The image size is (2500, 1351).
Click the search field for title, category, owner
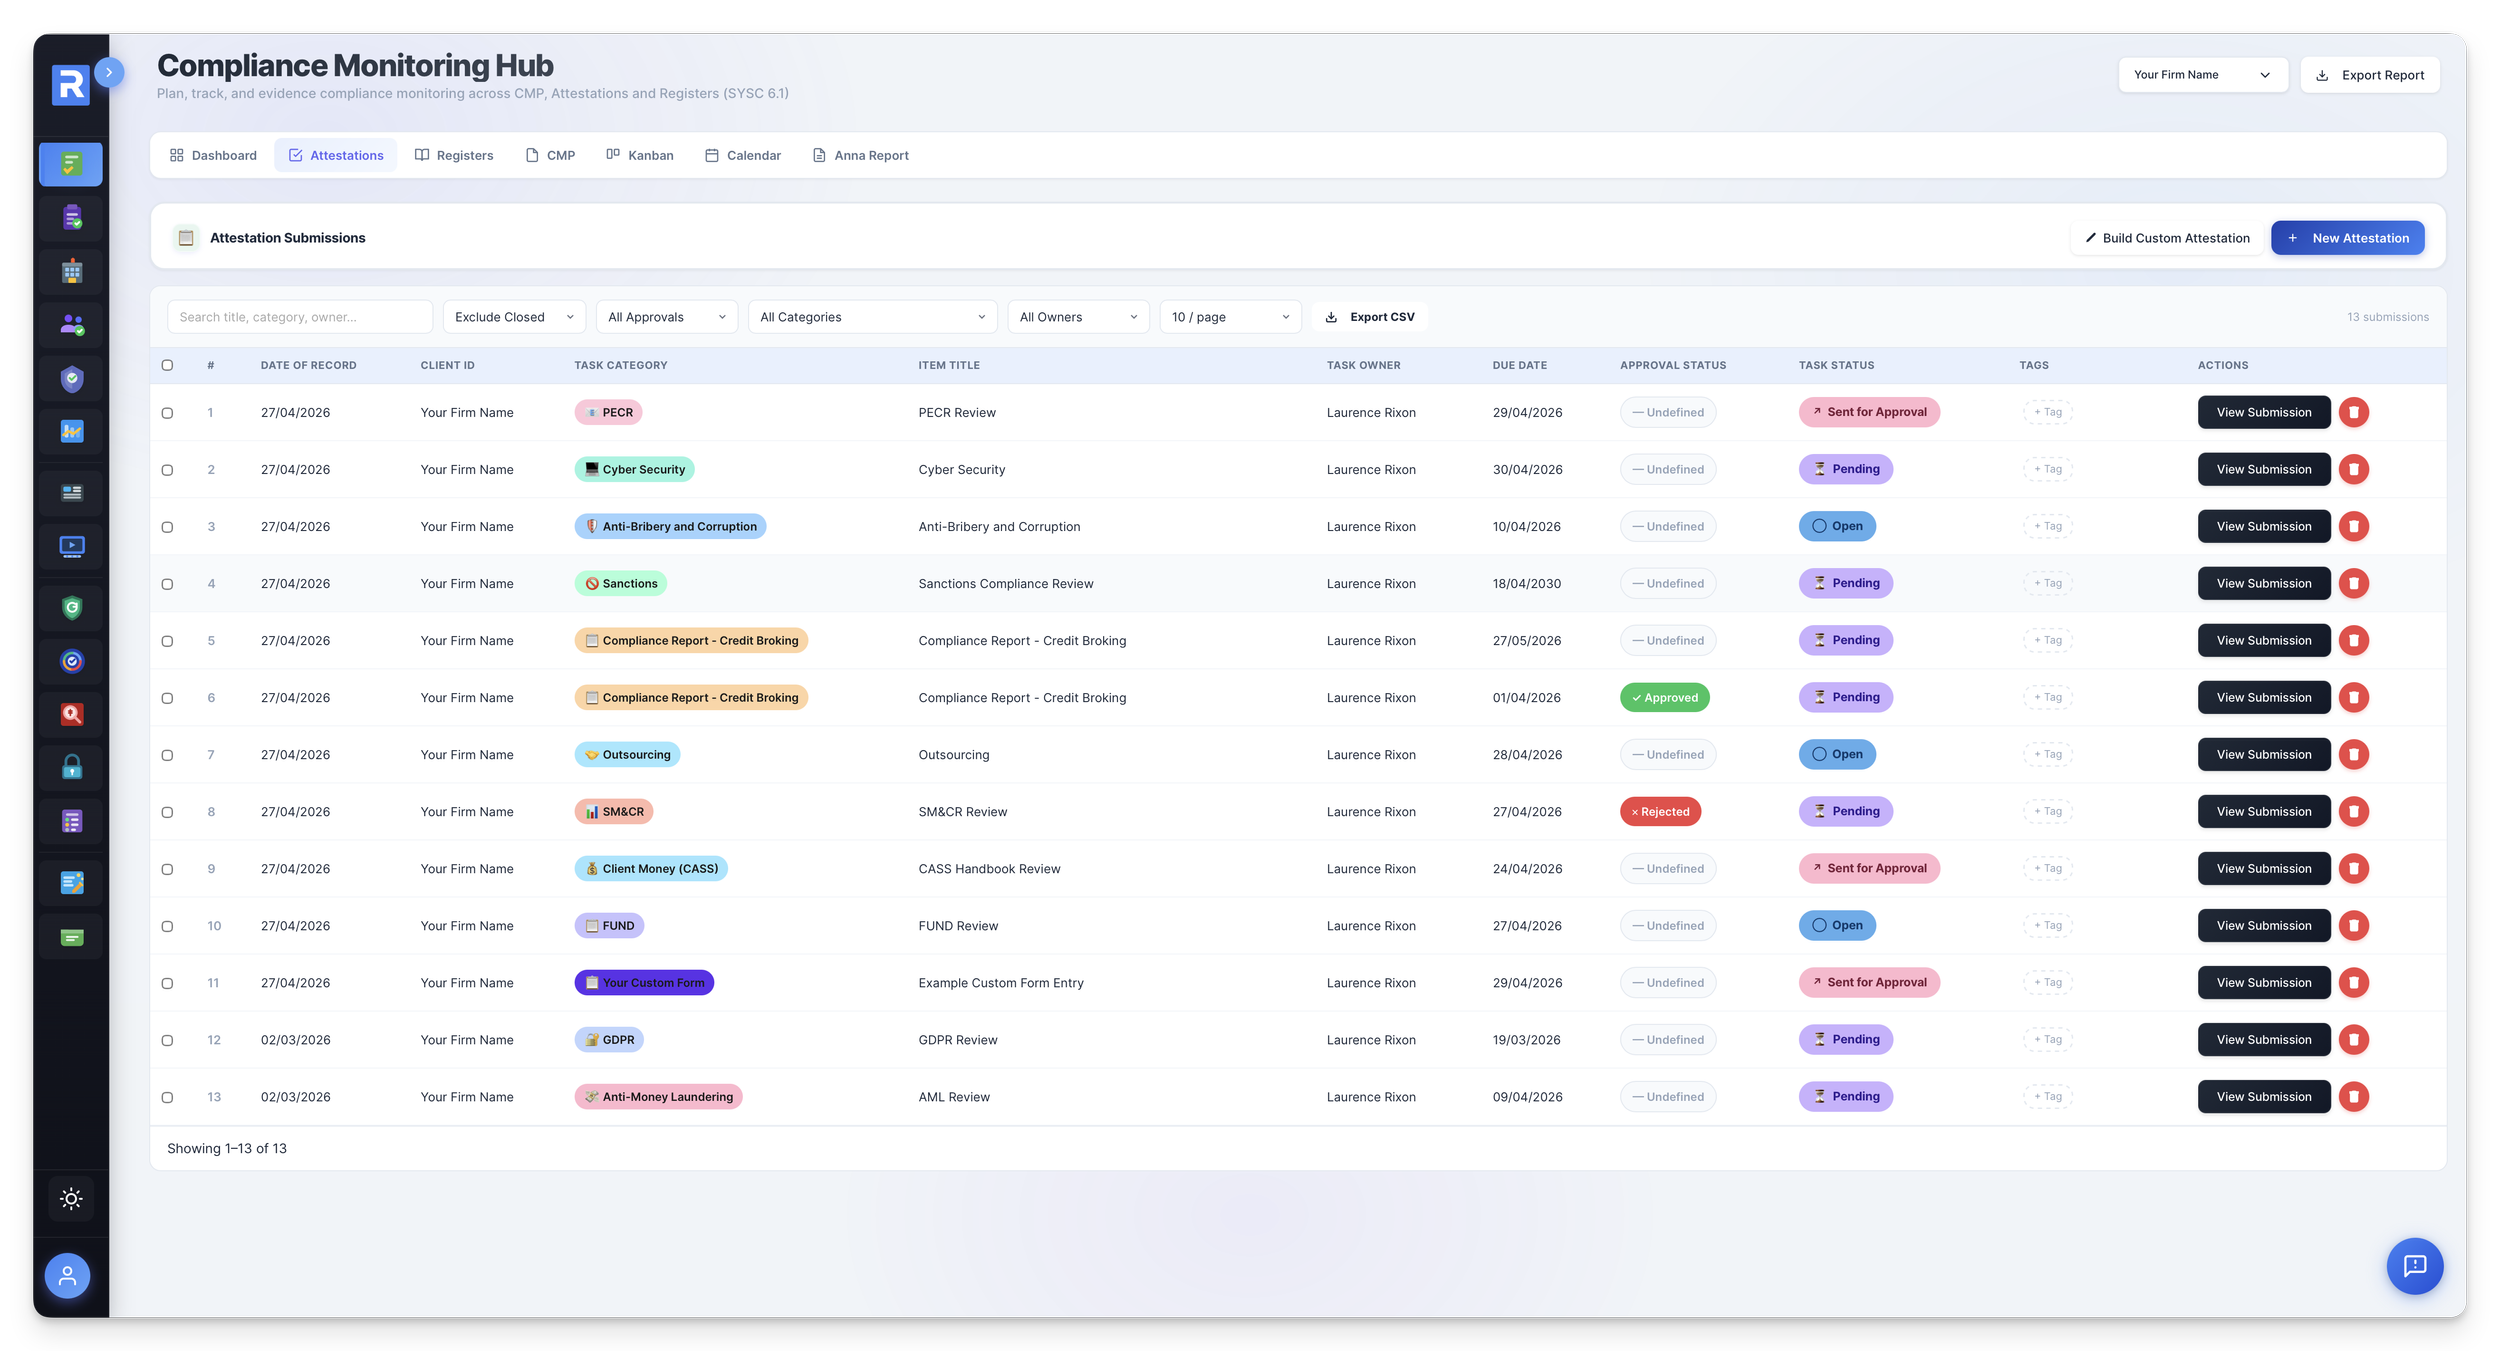(299, 316)
